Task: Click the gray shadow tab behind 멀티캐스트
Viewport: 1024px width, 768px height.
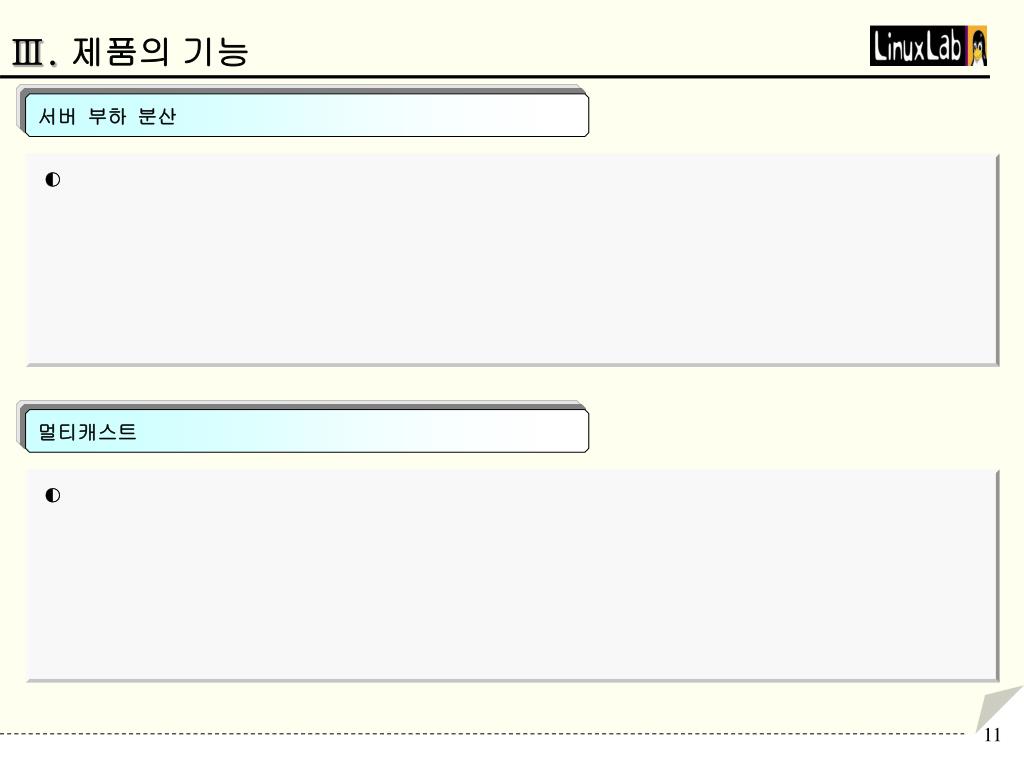Action: pyautogui.click(x=300, y=405)
